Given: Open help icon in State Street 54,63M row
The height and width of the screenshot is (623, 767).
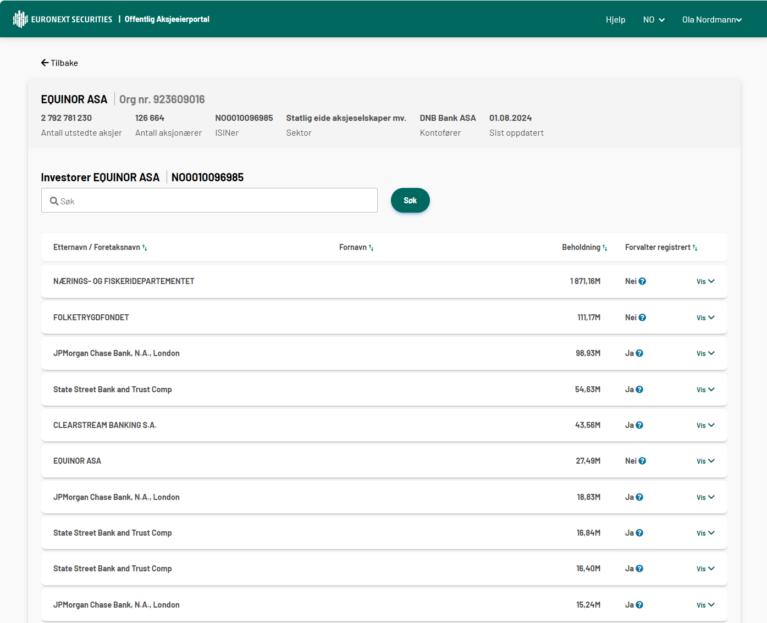Looking at the screenshot, I should point(639,389).
